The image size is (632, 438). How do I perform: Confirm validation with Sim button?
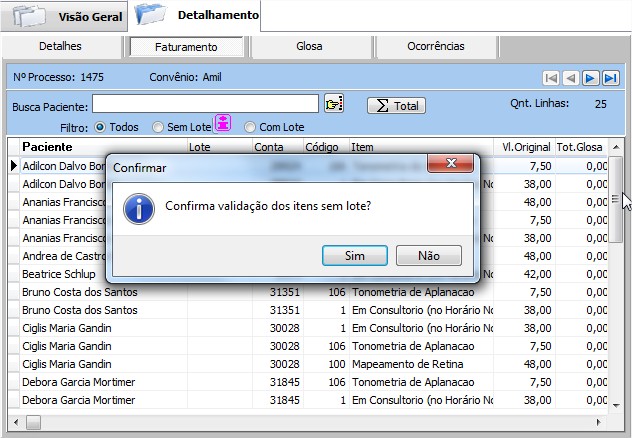pyautogui.click(x=354, y=256)
